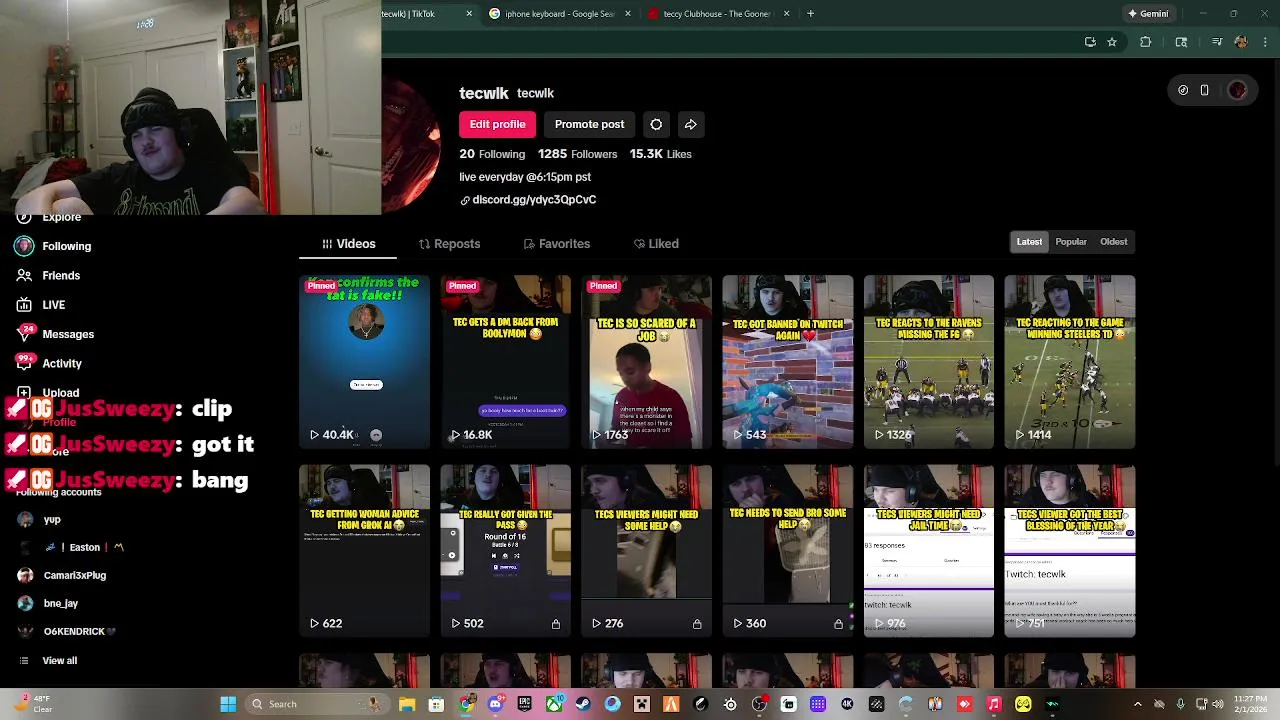
Task: Click TikTok profile avatar top right
Action: (1237, 90)
